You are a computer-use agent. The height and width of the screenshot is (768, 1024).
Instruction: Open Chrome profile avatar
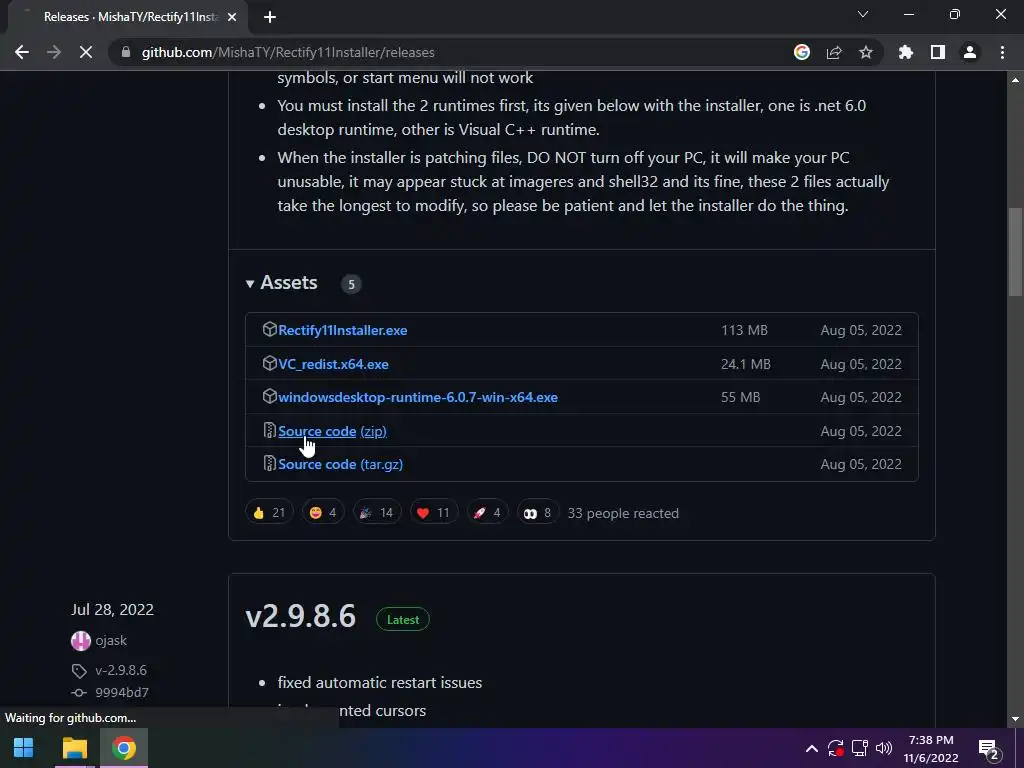(x=970, y=52)
